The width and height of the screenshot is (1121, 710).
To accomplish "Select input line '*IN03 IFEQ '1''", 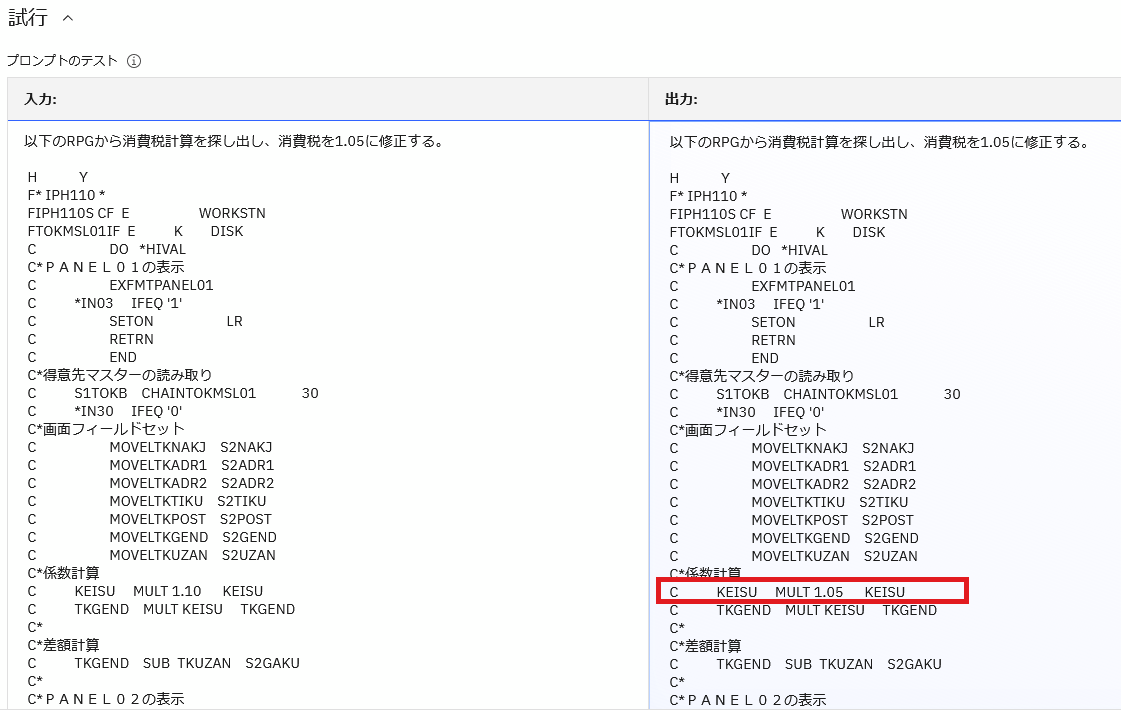I will [104, 304].
